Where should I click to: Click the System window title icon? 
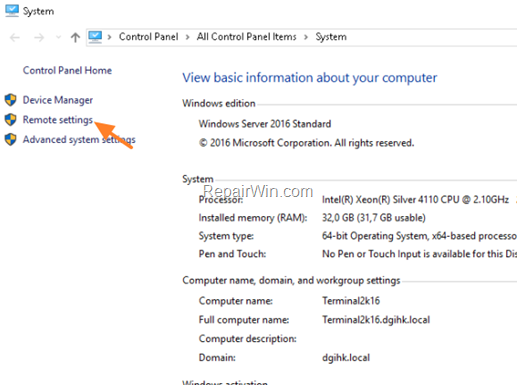point(12,11)
